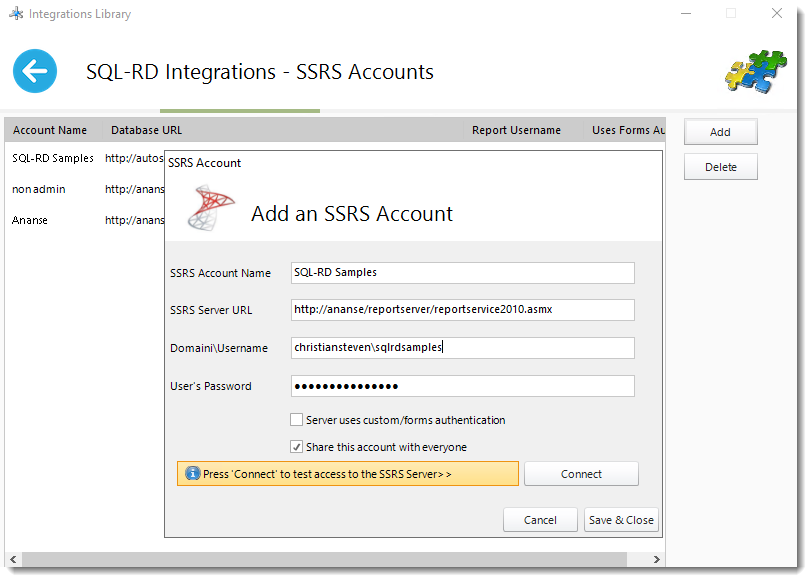Focus the SSRS Account Name field
This screenshot has height=582, width=812.
coord(462,273)
